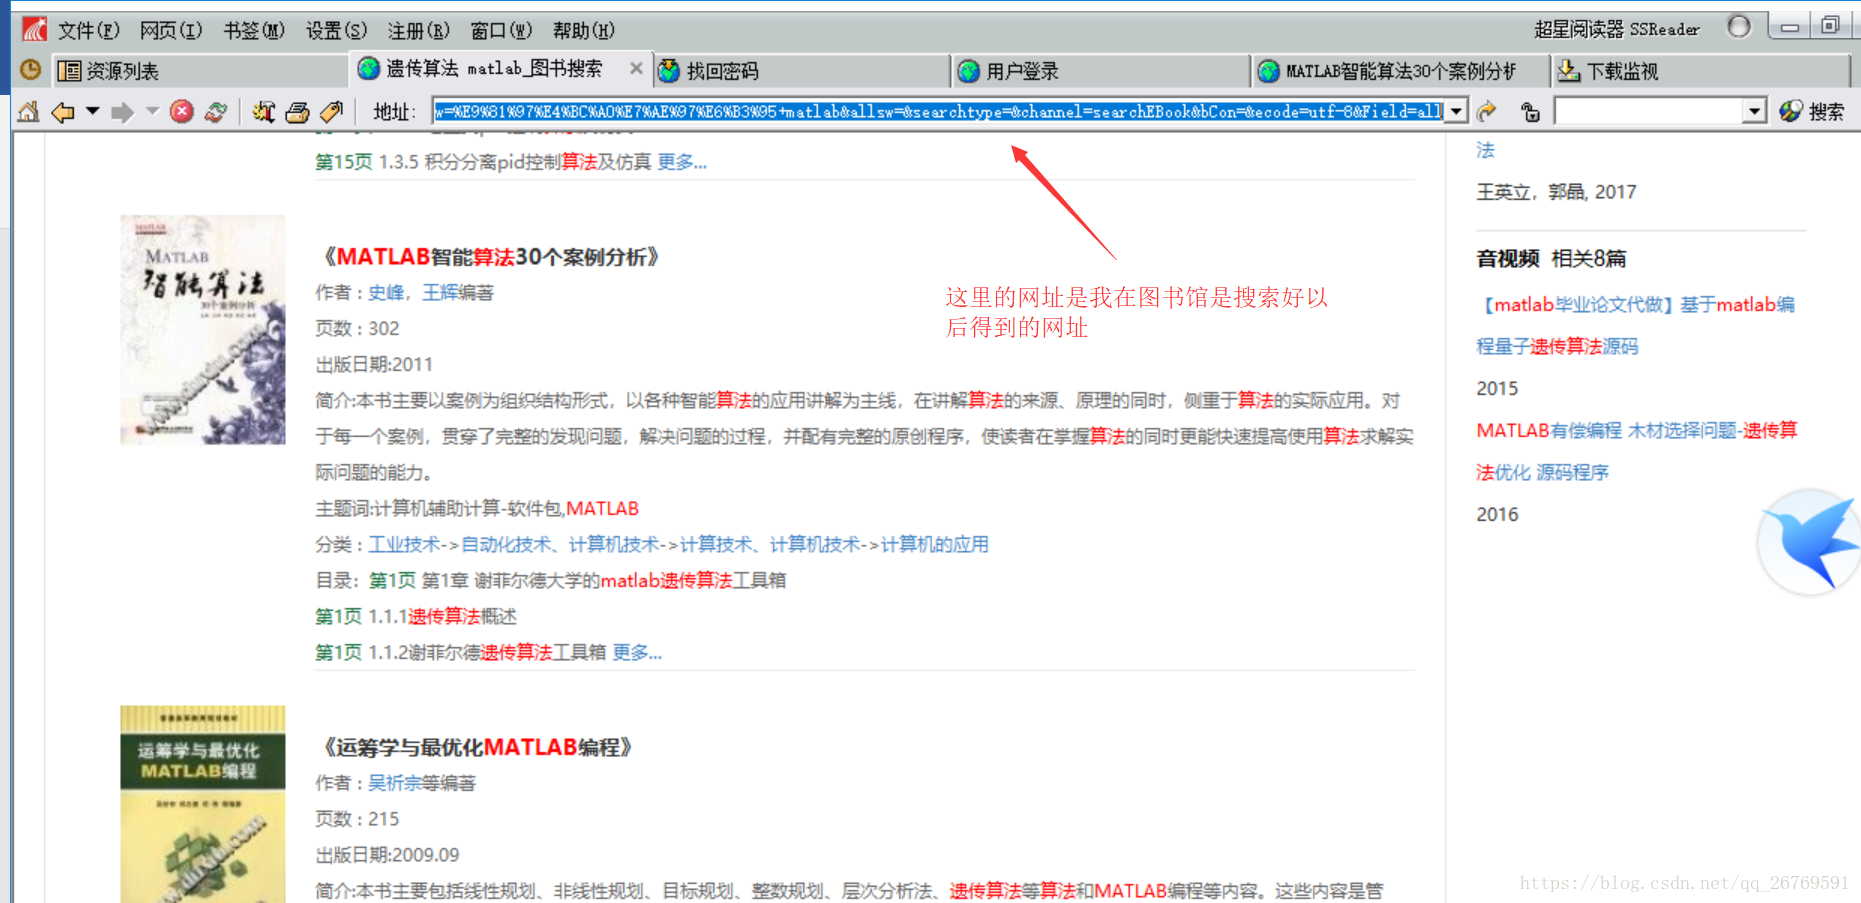This screenshot has height=903, width=1861.
Task: Click the globe icon on 找回密码 tab
Action: 669,70
